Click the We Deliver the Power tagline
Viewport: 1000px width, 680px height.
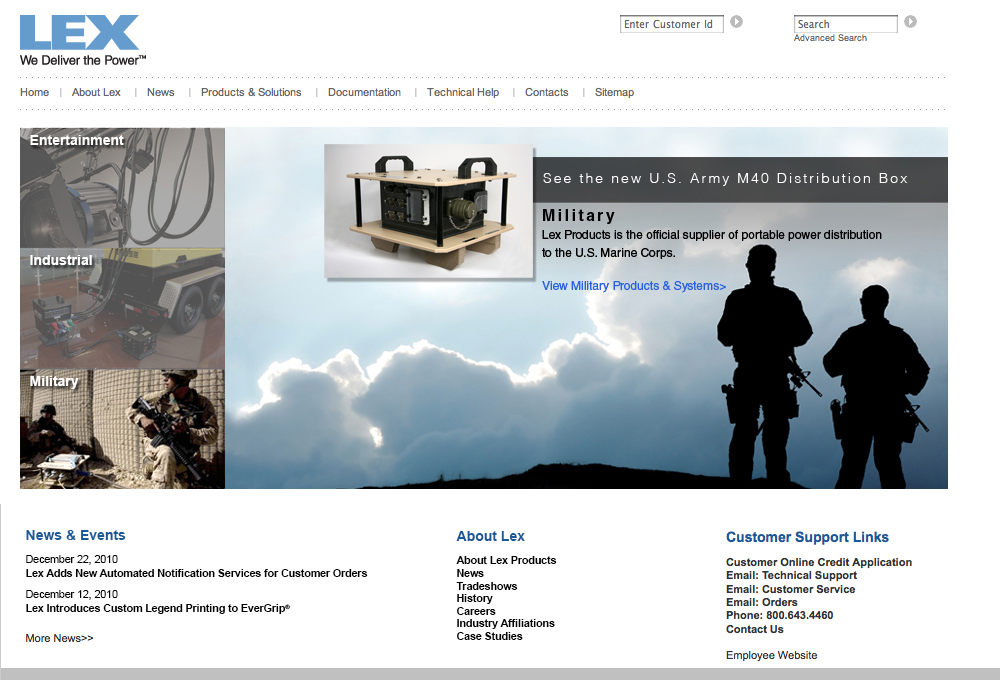click(83, 61)
